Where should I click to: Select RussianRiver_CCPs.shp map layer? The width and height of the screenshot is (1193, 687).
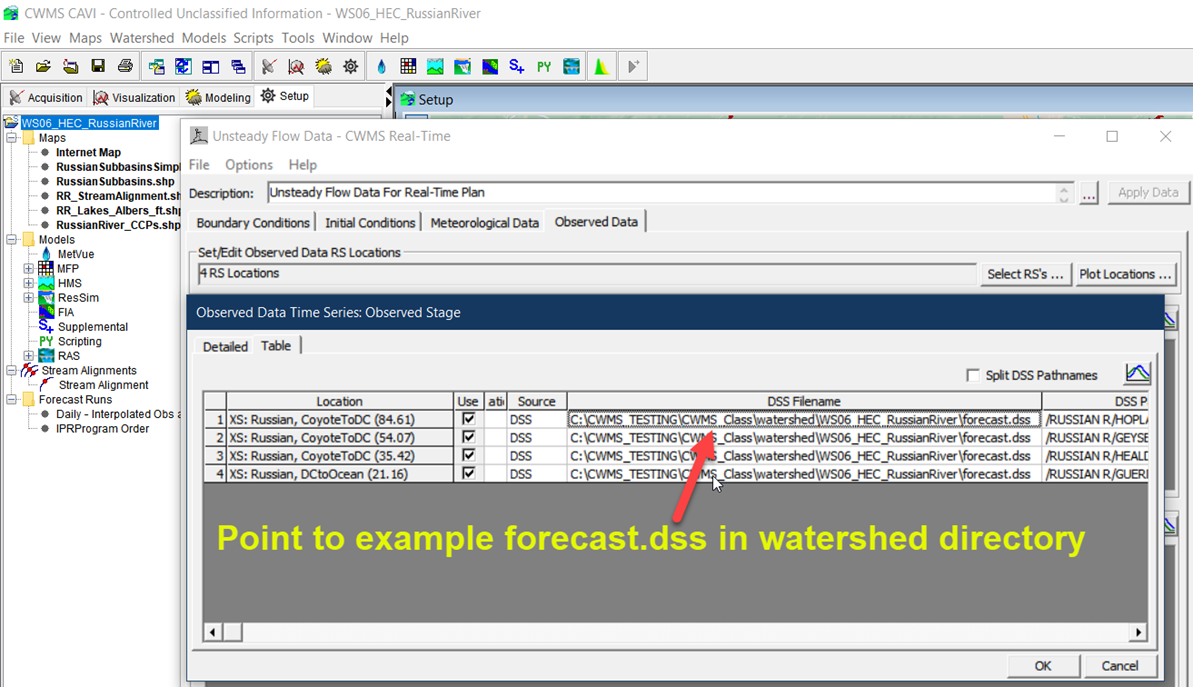point(118,225)
